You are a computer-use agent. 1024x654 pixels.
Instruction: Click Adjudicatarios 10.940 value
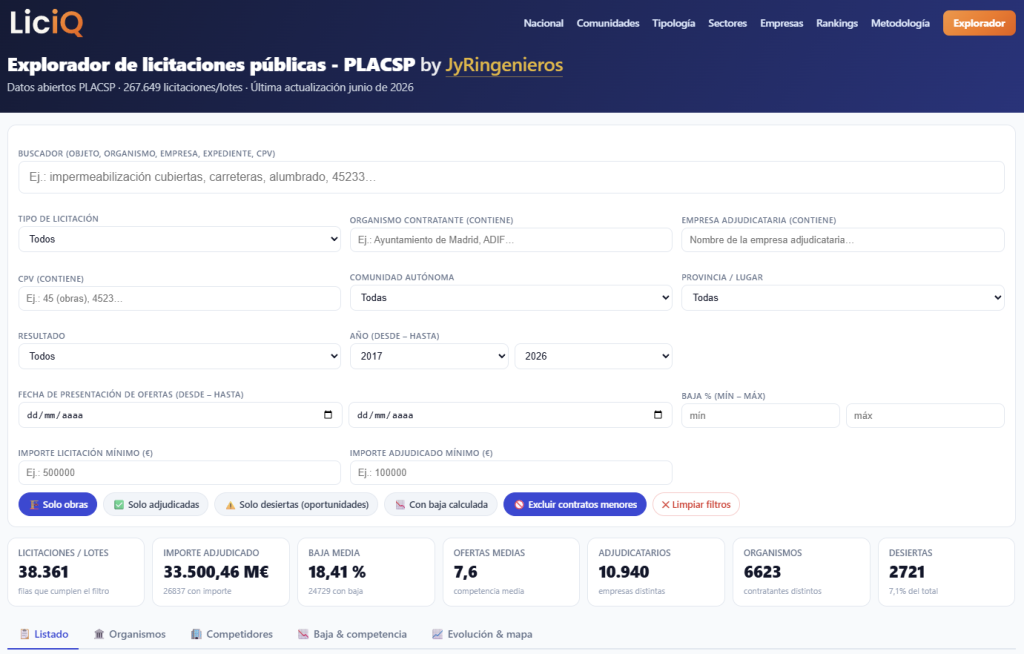(624, 572)
